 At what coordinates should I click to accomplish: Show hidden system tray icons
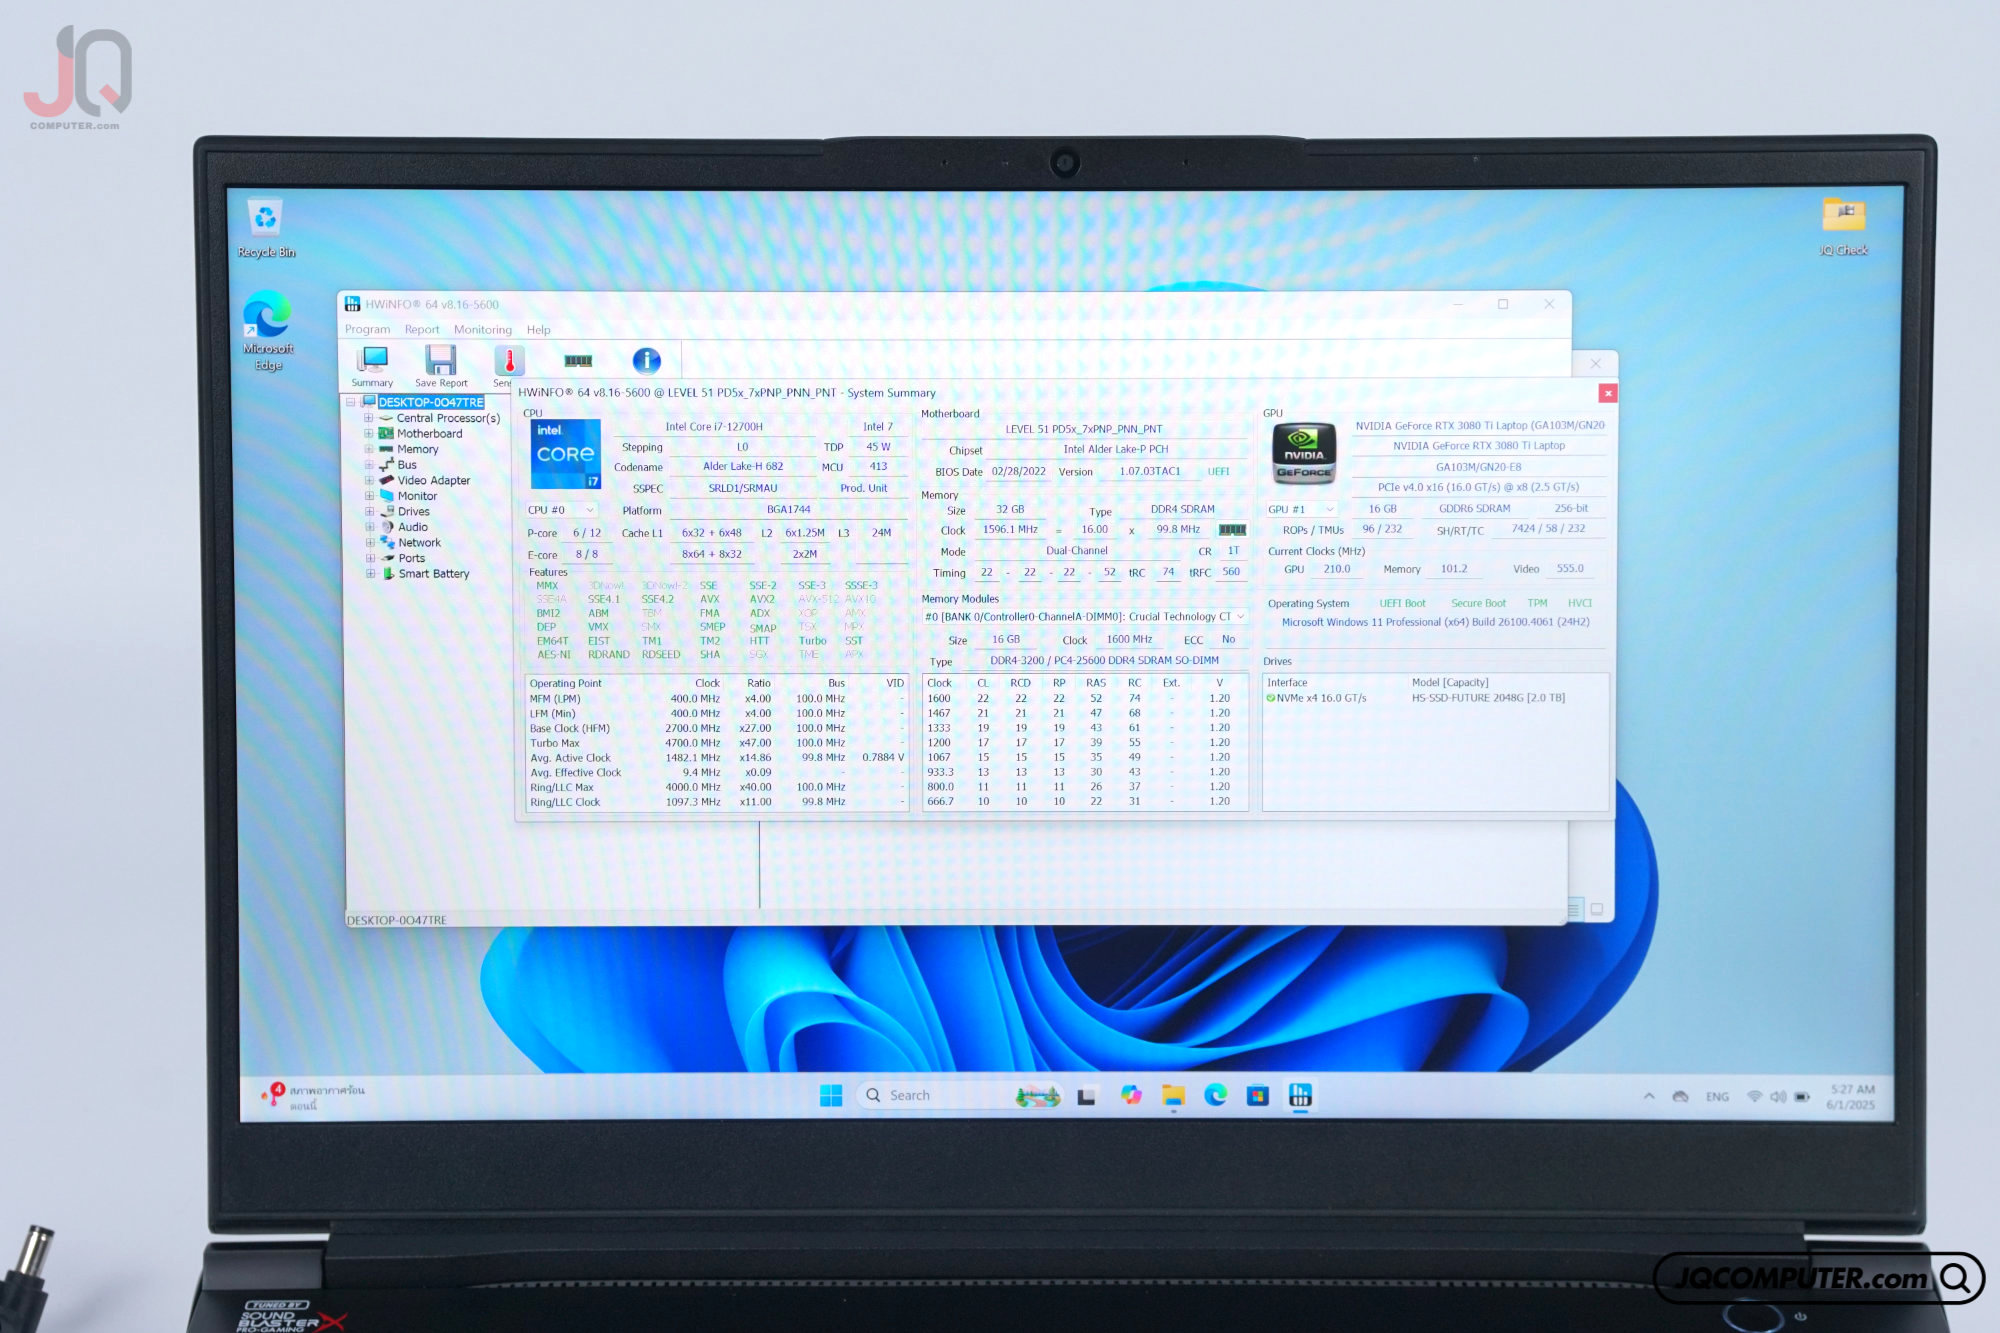coord(1649,1097)
